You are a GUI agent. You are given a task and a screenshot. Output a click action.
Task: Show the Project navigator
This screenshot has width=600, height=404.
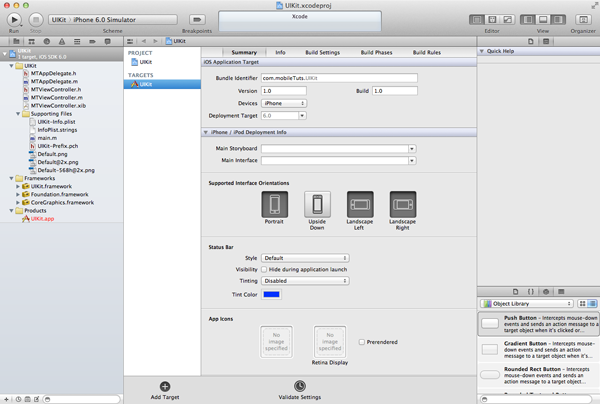(16, 41)
